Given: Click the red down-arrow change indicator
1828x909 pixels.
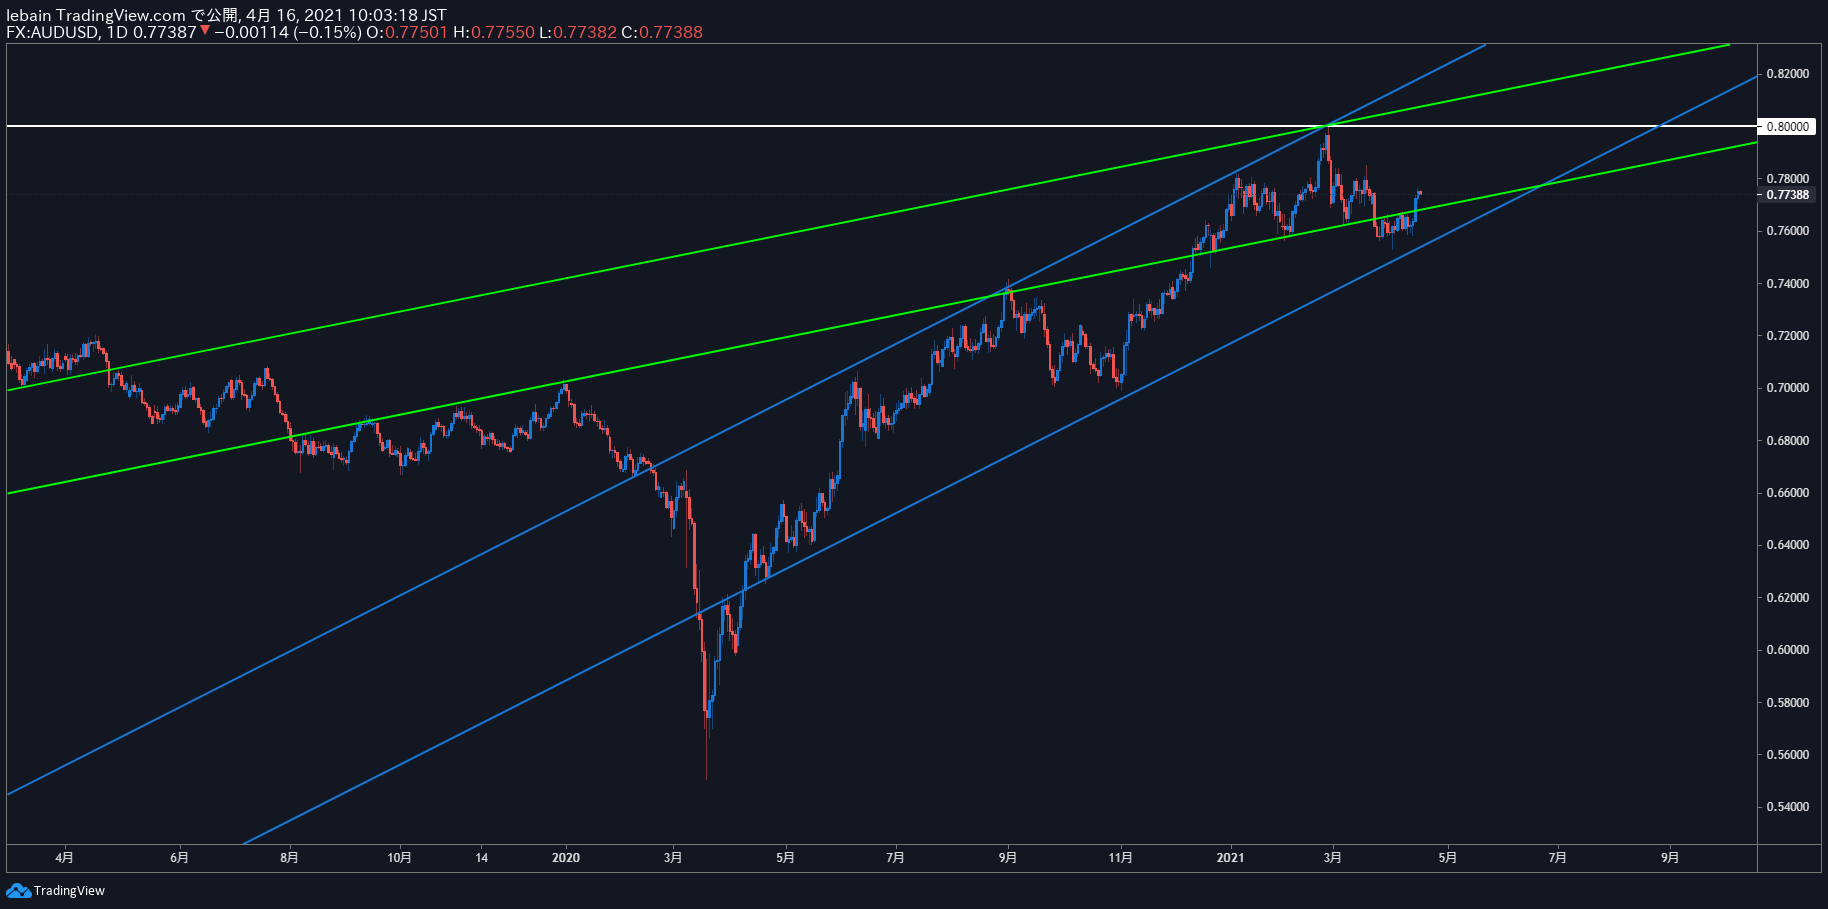Looking at the screenshot, I should click(x=205, y=31).
